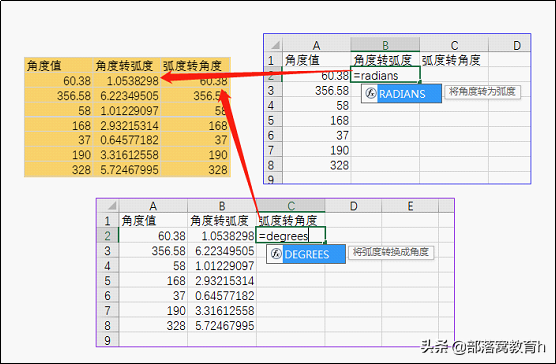Screen dimensions: 556x364
Task: Click cell 37 in bottom sheet column A
Action: 153,295
